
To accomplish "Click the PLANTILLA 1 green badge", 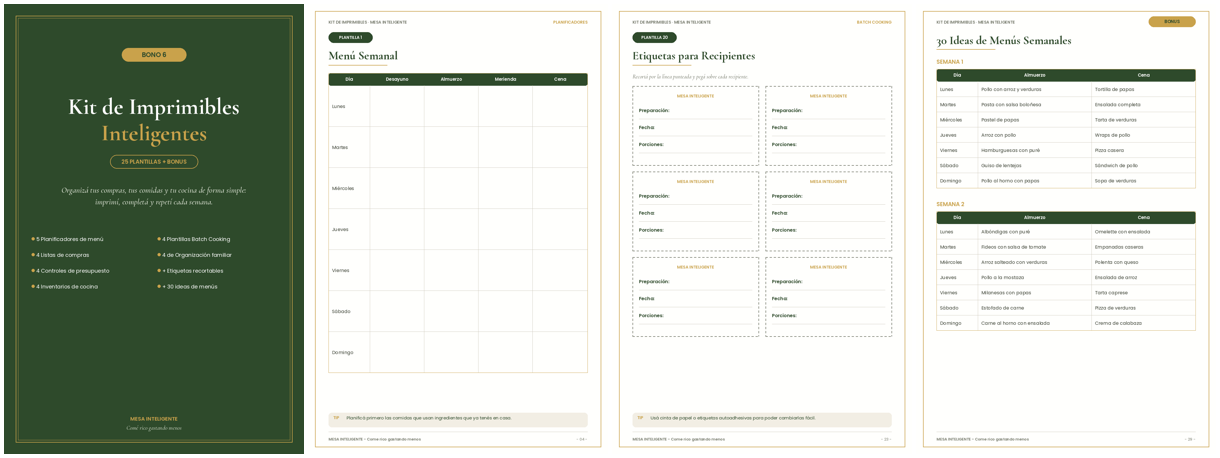I will (350, 37).
